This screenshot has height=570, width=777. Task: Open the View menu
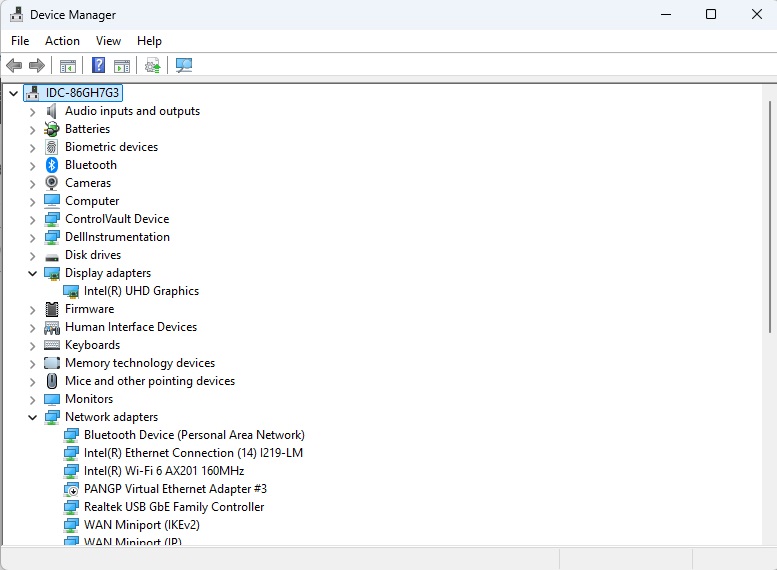coord(108,41)
